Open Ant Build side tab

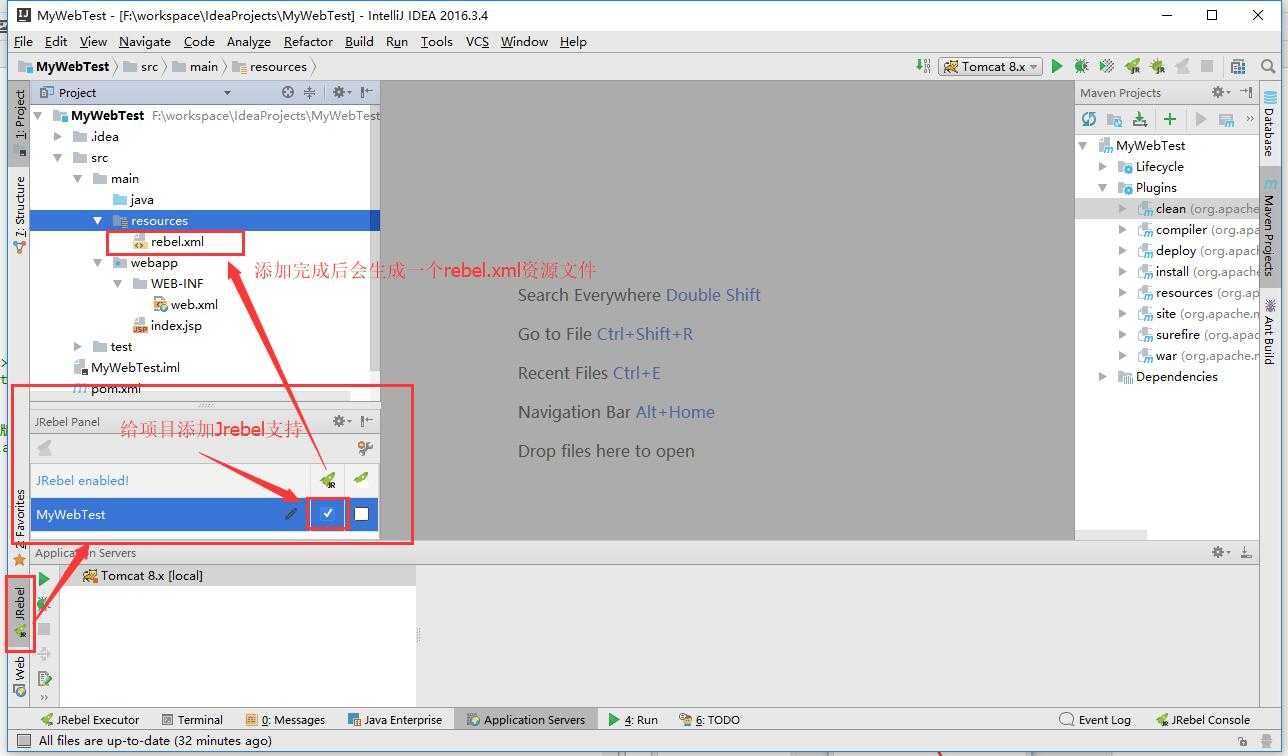tap(1269, 331)
